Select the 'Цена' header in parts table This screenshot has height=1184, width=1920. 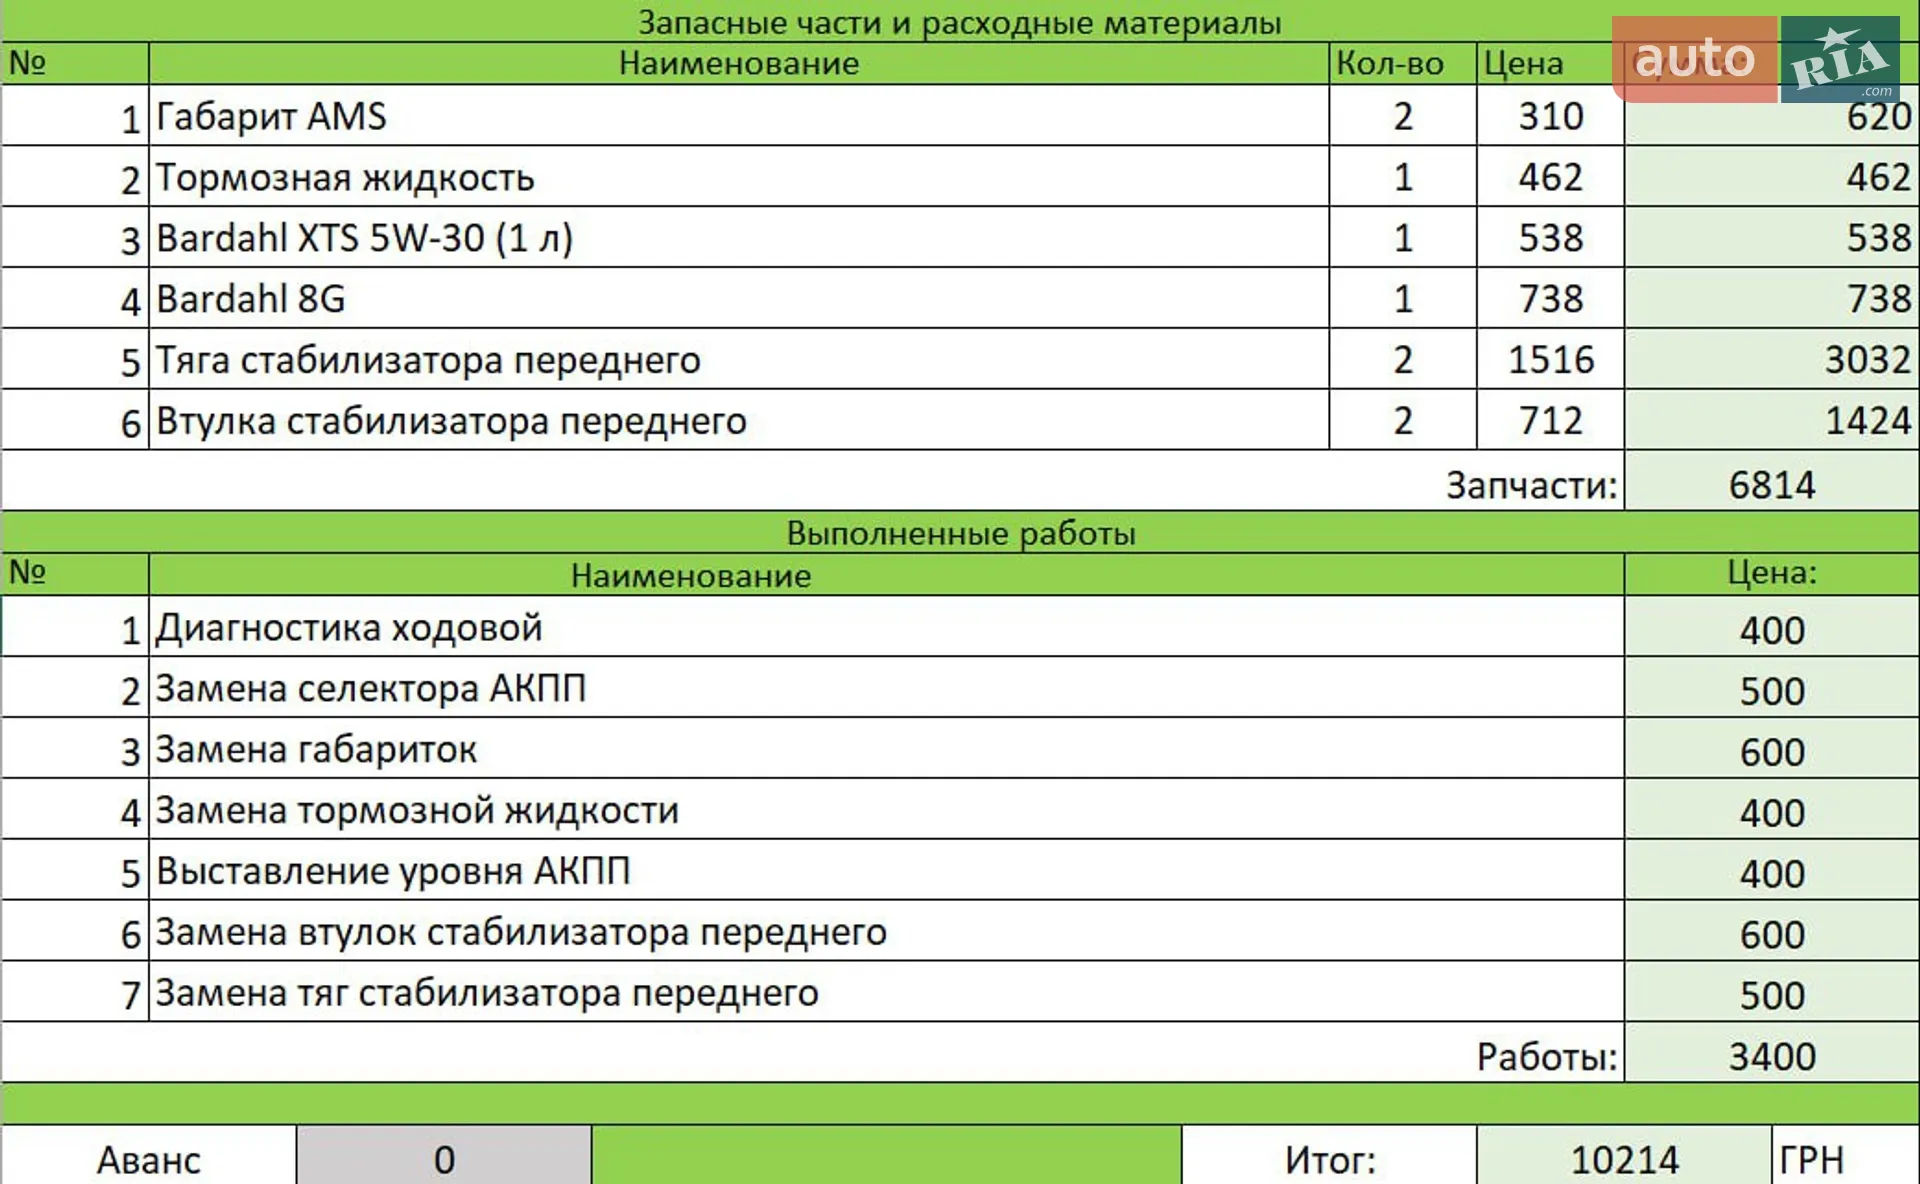pos(1550,63)
